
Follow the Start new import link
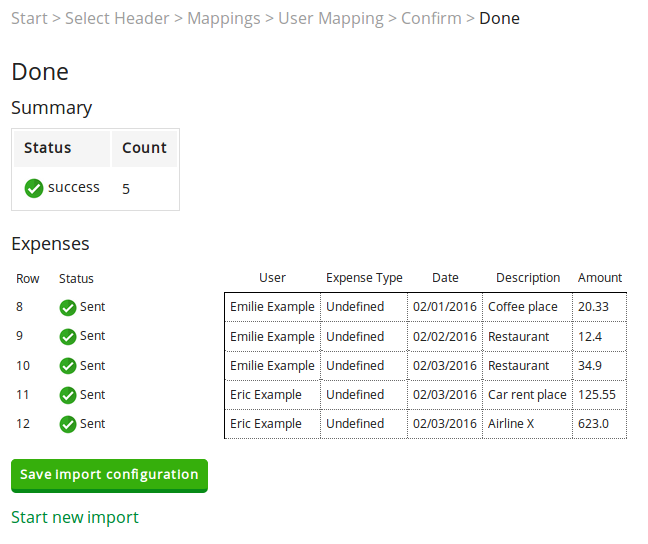coord(75,518)
